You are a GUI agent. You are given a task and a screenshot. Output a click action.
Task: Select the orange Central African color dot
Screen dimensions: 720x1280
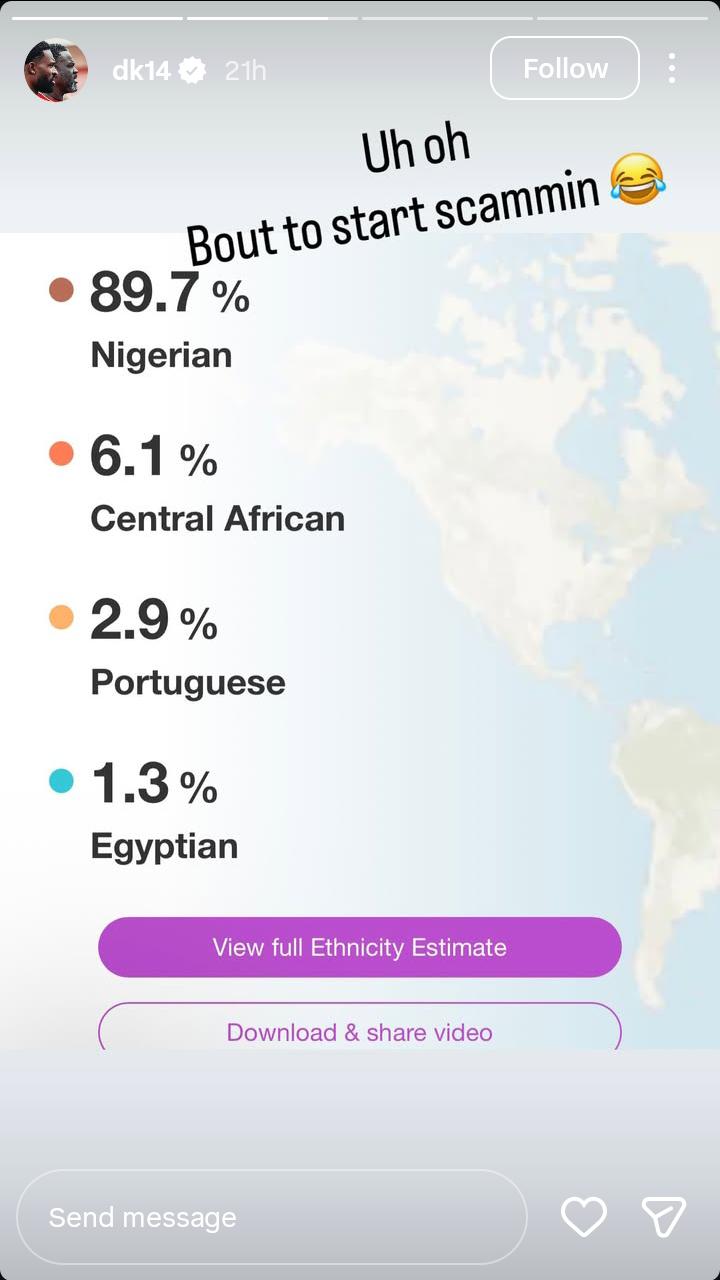point(62,454)
